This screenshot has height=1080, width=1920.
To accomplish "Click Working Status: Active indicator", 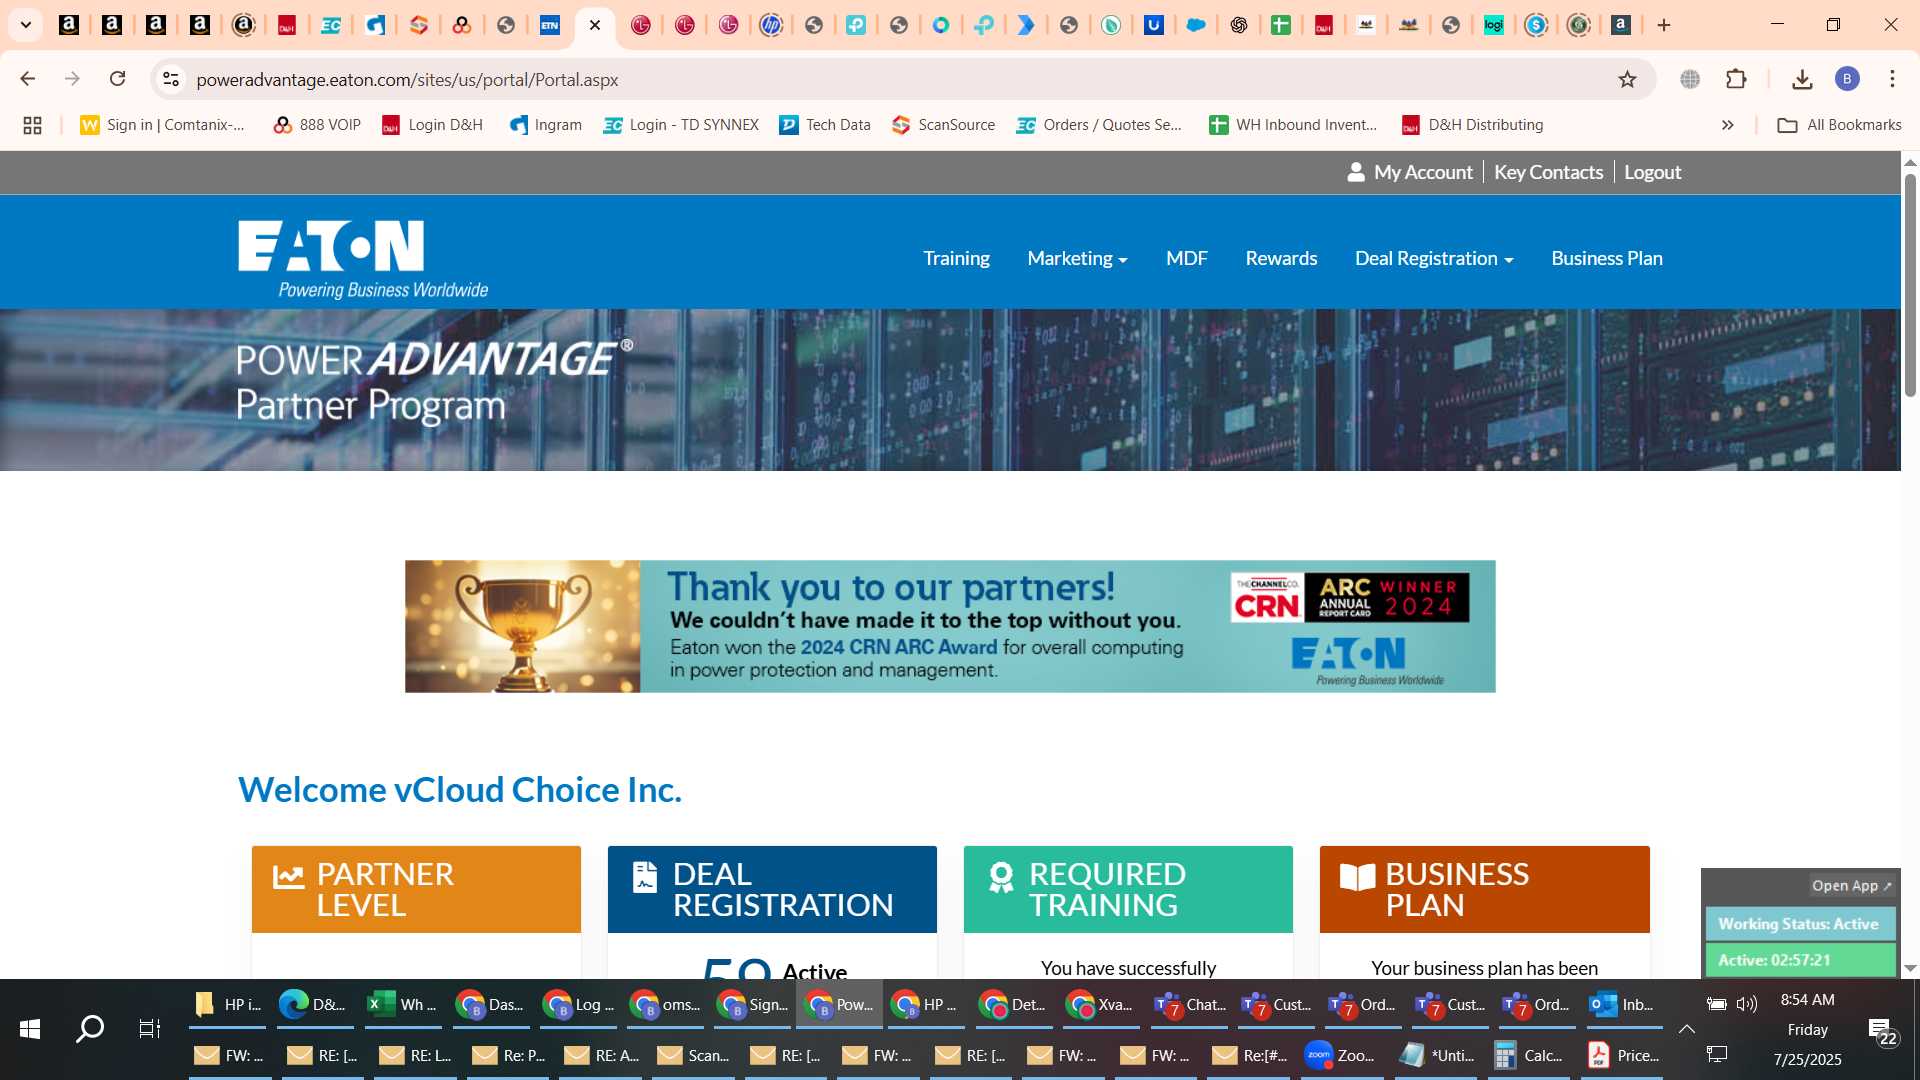I will click(1799, 924).
